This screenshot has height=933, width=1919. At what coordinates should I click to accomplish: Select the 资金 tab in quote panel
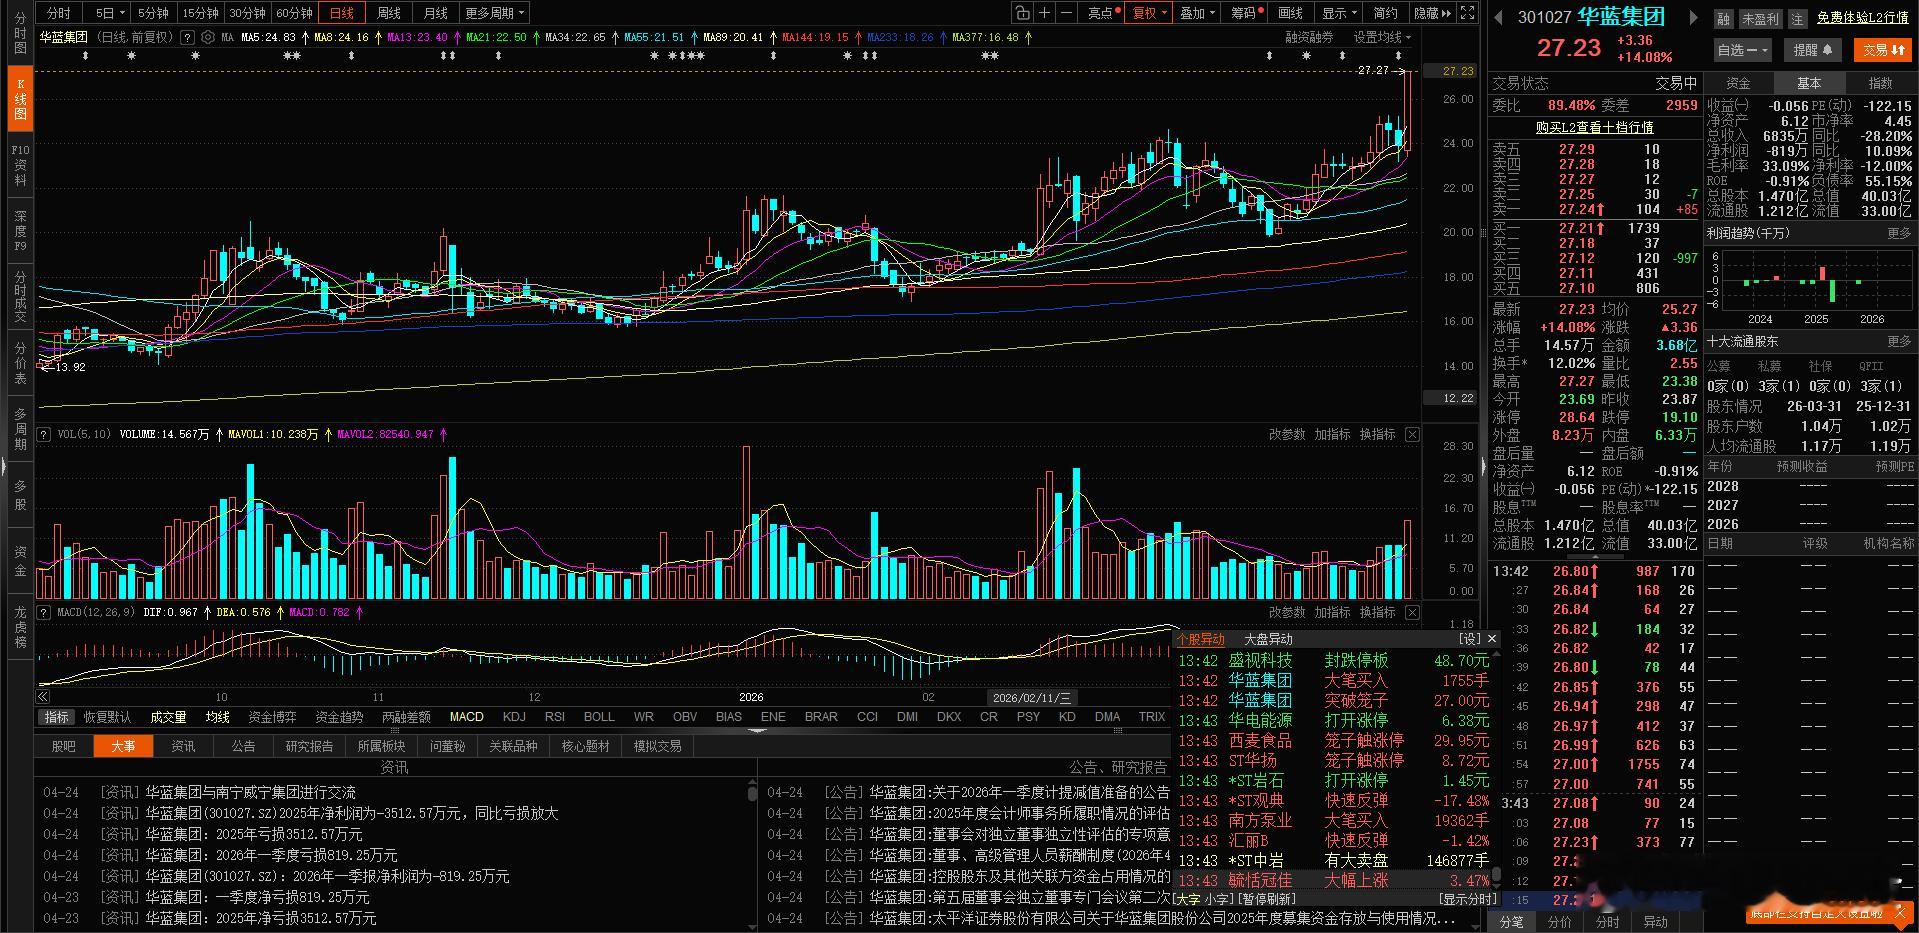coord(1738,83)
